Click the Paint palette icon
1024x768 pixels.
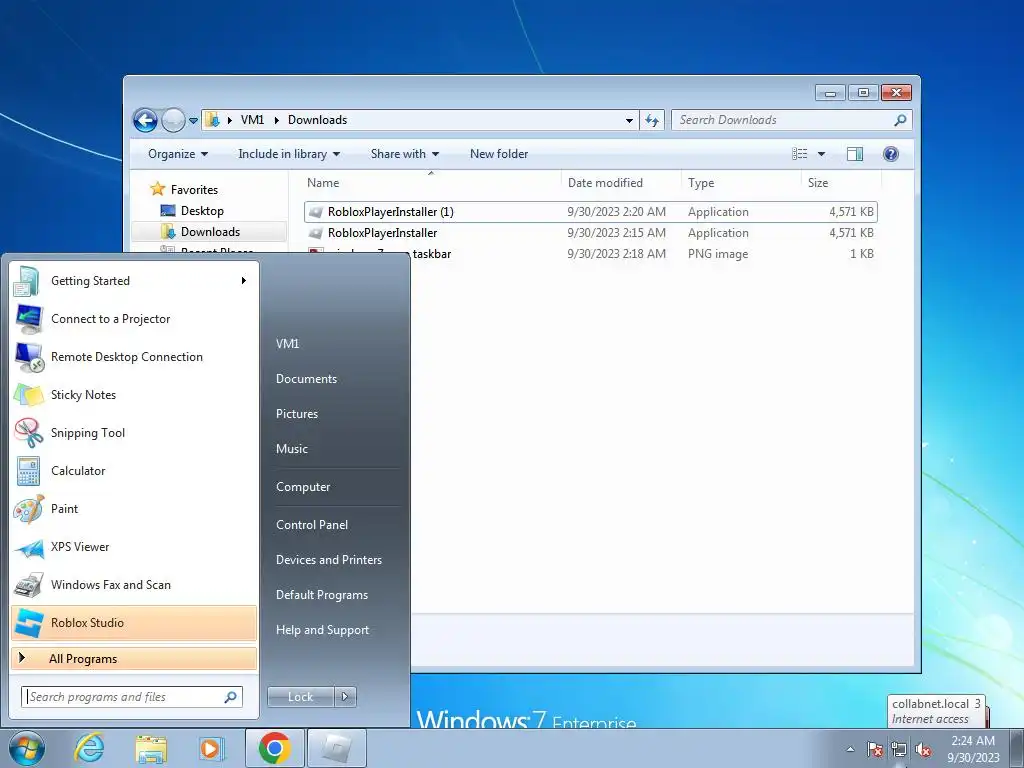28,509
